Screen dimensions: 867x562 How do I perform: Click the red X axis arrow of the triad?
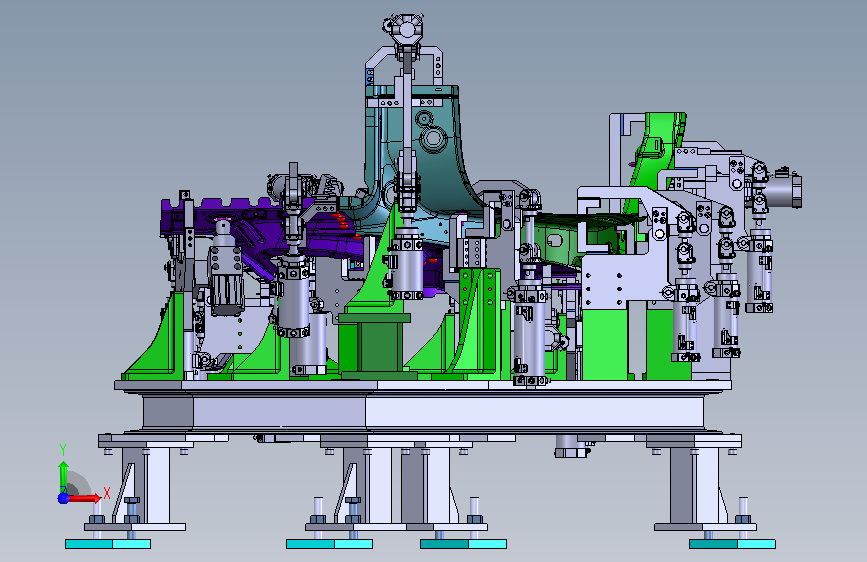(x=84, y=498)
